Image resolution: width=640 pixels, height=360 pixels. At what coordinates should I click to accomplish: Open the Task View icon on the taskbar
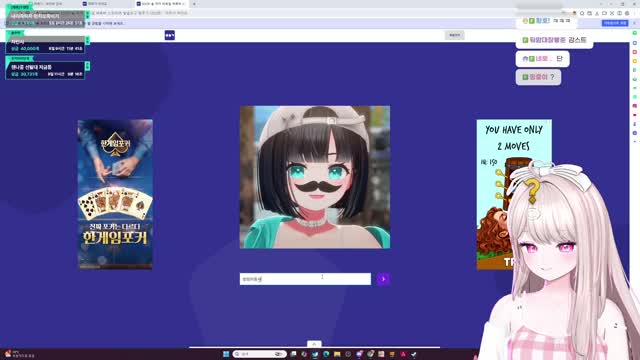(x=293, y=354)
